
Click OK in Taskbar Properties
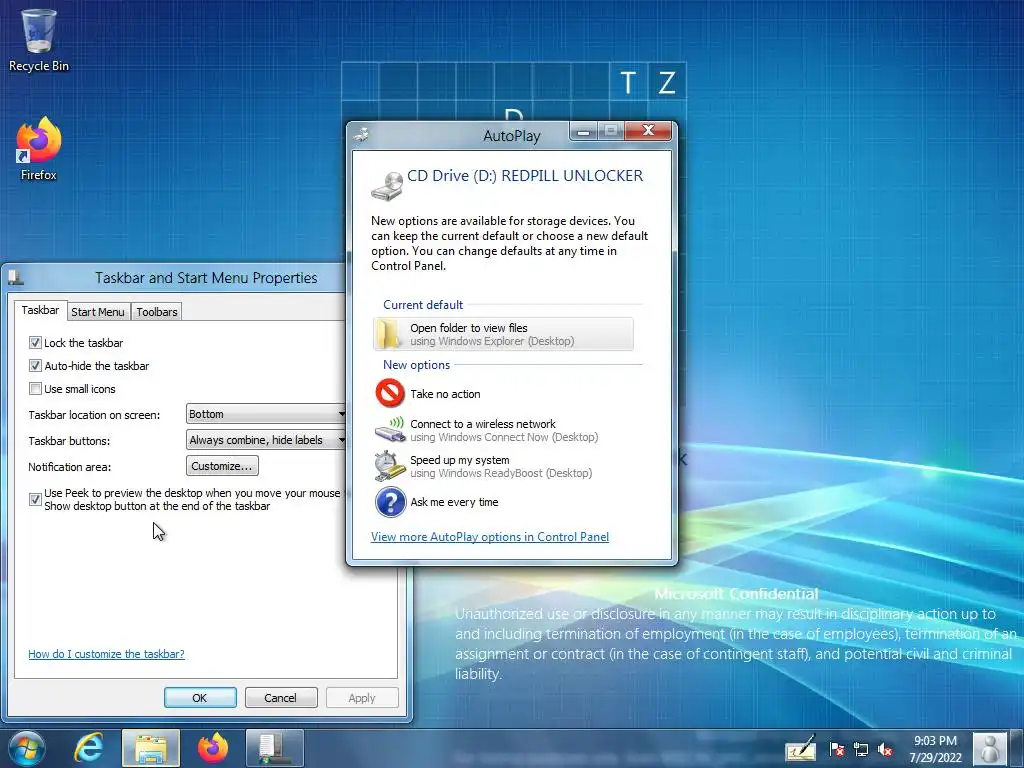(200, 697)
